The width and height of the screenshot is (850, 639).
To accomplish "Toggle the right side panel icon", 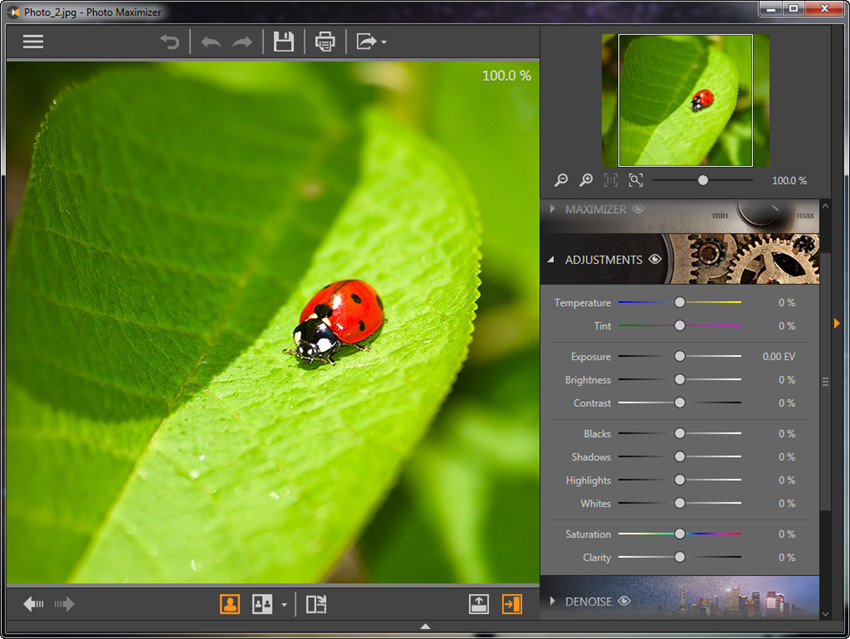I will click(x=512, y=604).
